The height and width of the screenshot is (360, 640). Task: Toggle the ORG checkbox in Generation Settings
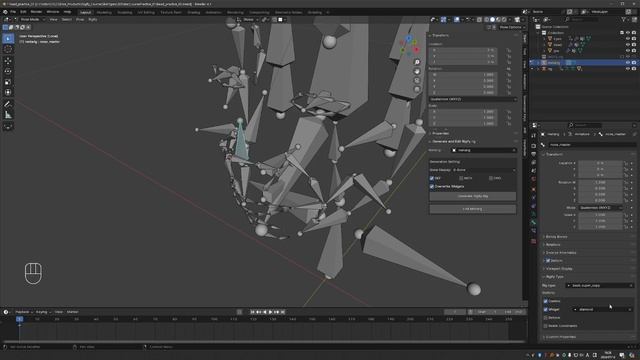[491, 178]
